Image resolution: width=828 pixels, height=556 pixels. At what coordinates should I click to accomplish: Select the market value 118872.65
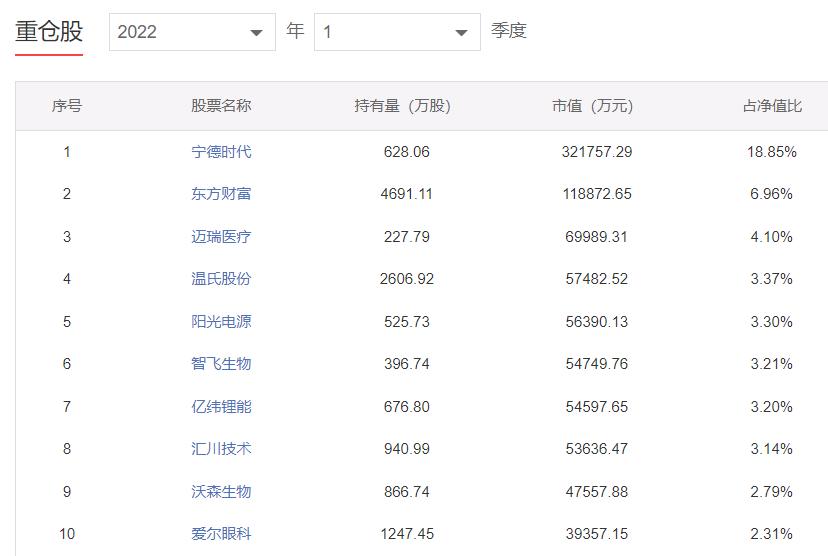[x=597, y=194]
